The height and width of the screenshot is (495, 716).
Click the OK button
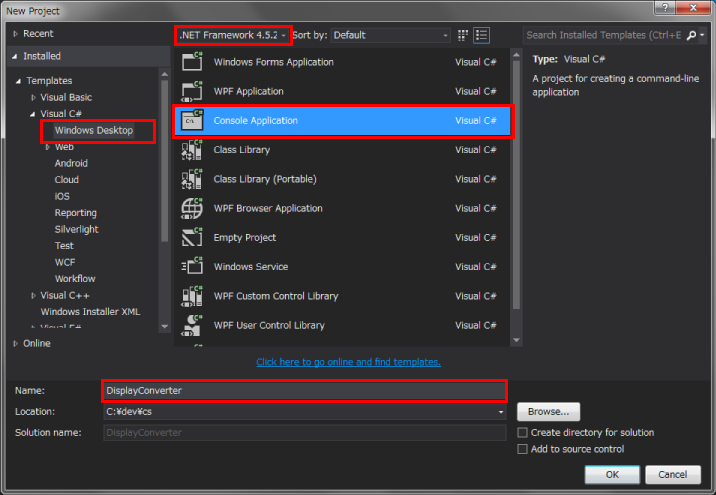[x=612, y=474]
